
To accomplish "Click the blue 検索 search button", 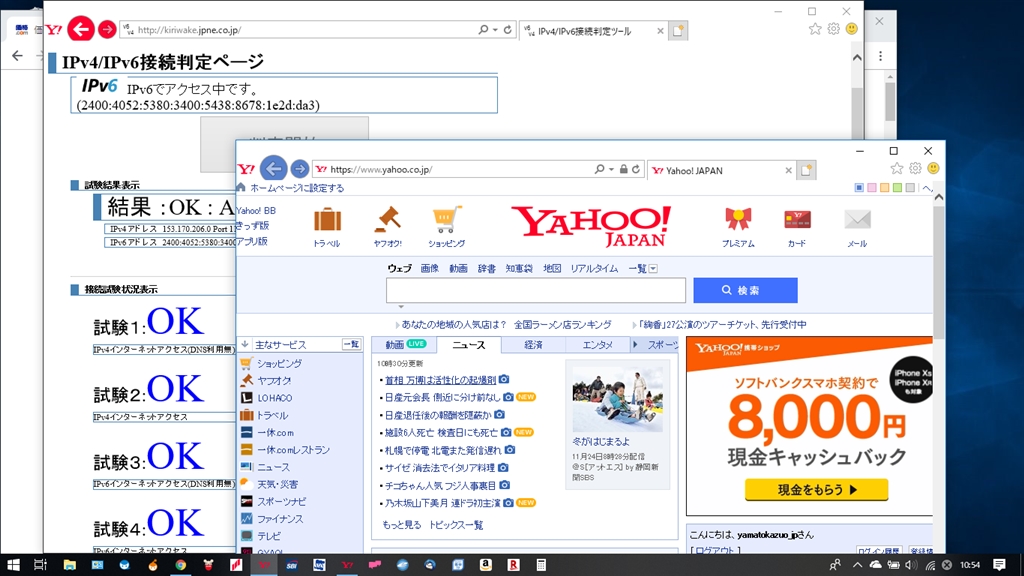I will pos(745,291).
